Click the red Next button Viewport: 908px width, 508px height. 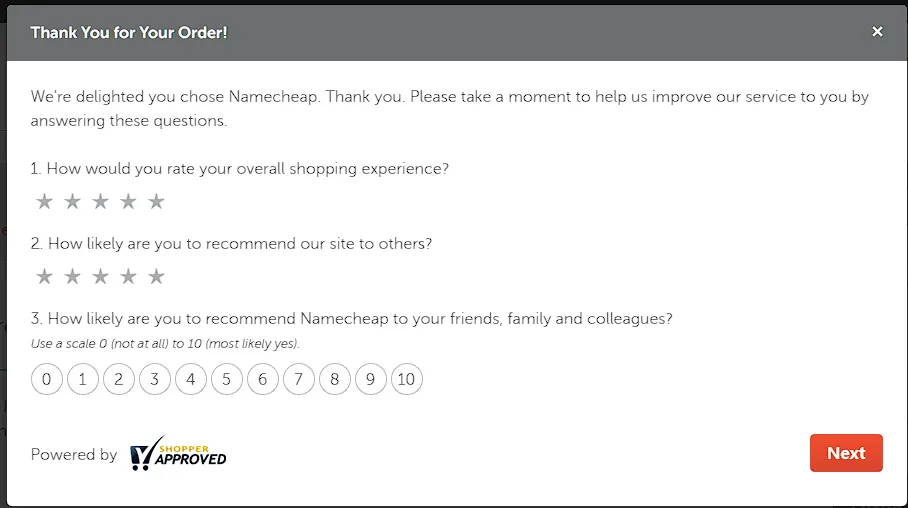click(846, 453)
